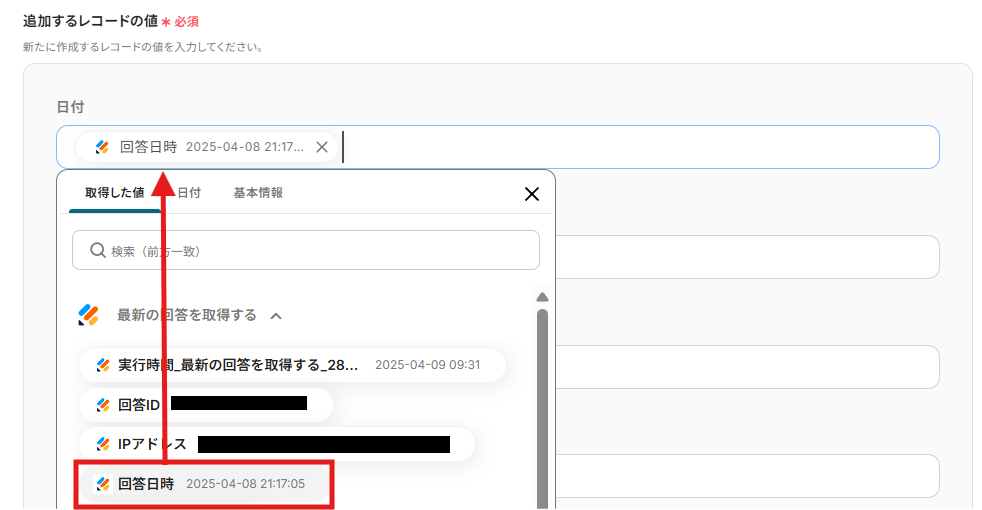Click the 日付 field label
Image resolution: width=982 pixels, height=510 pixels.
tap(70, 107)
